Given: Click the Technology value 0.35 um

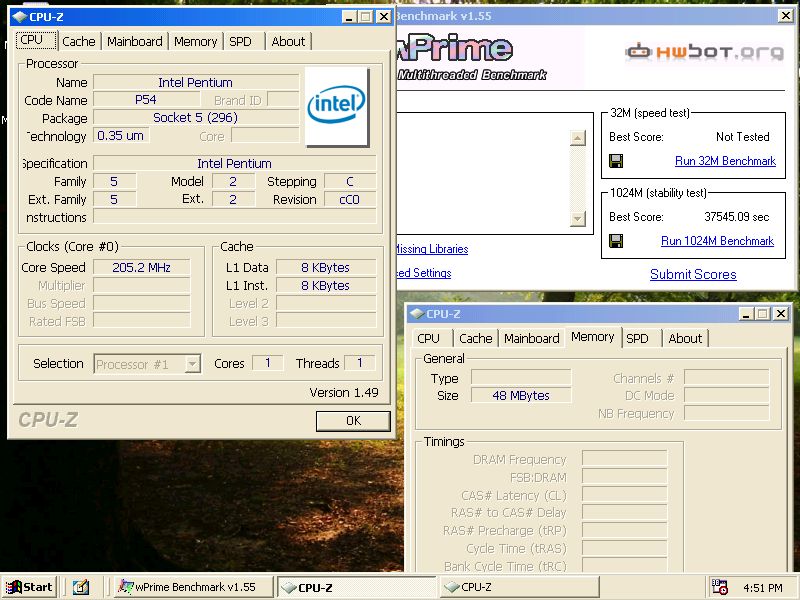Looking at the screenshot, I should click(x=121, y=135).
